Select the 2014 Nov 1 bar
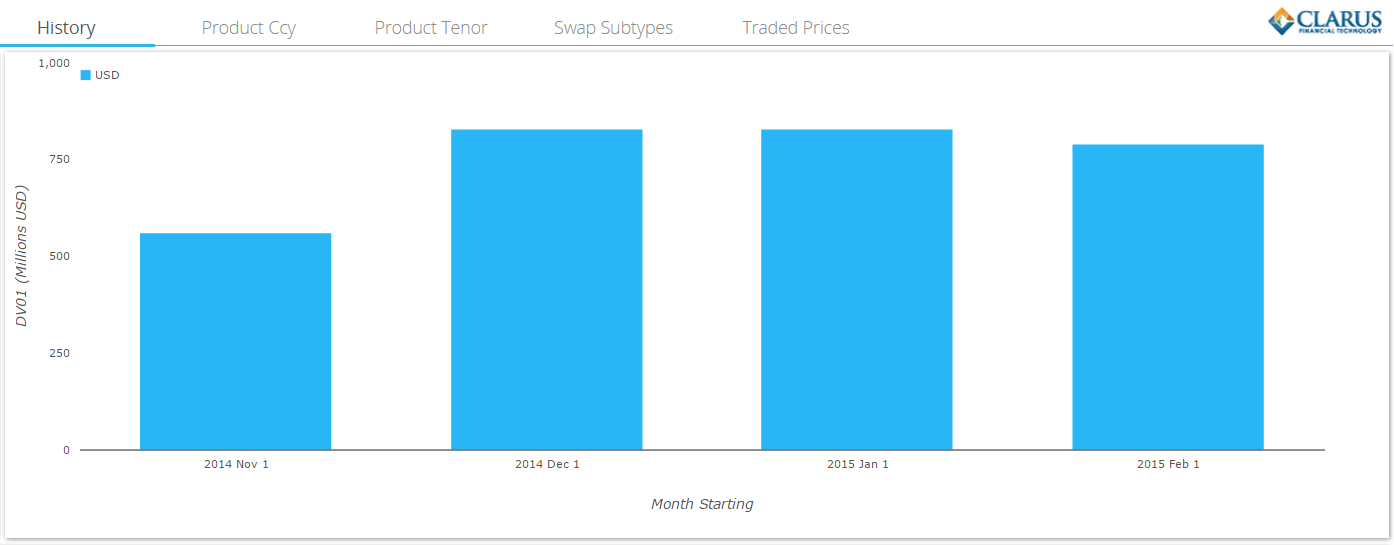 [235, 341]
